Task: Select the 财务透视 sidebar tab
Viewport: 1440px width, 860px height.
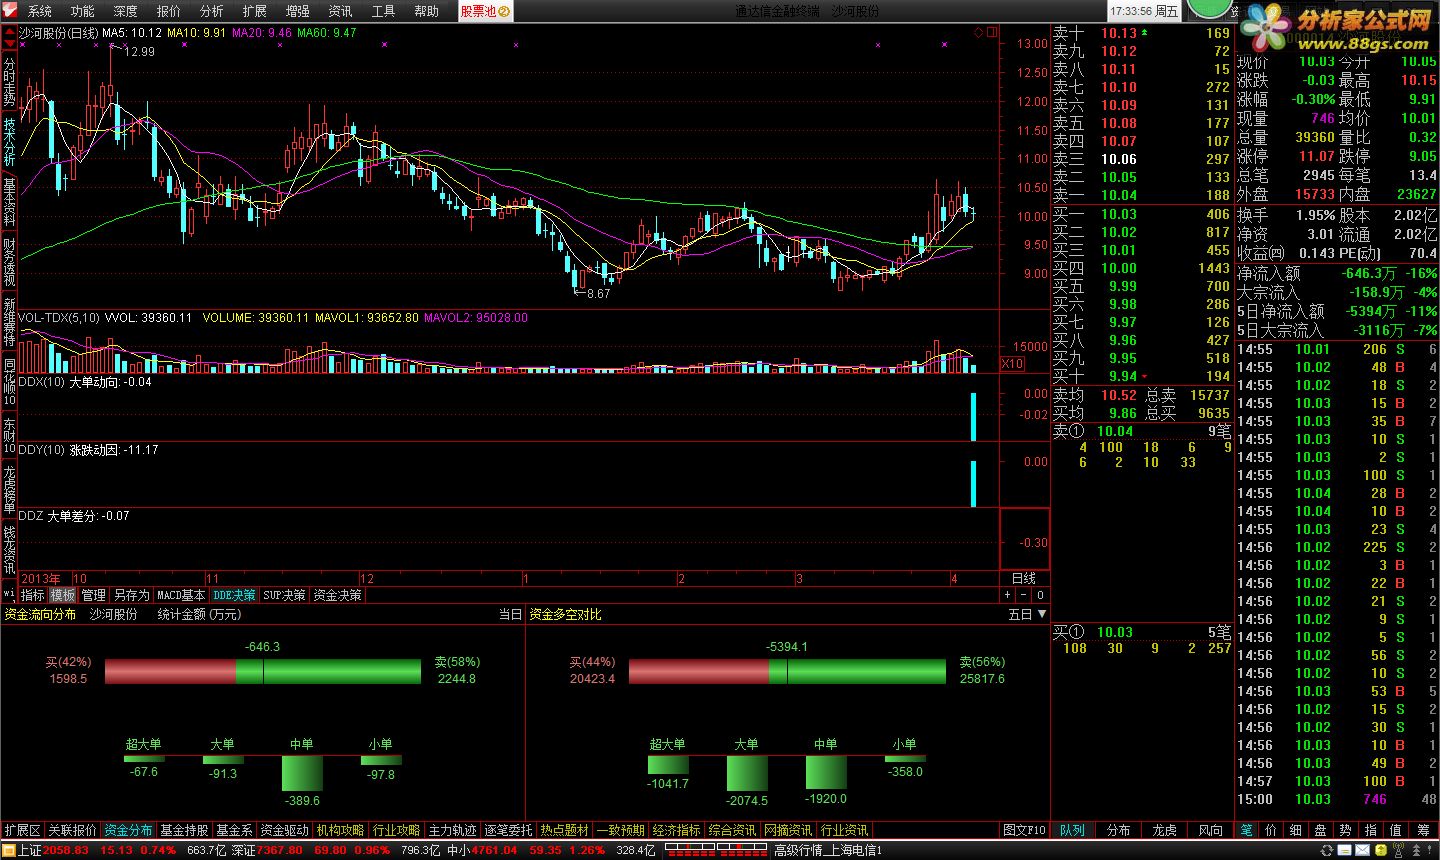Action: [9, 263]
